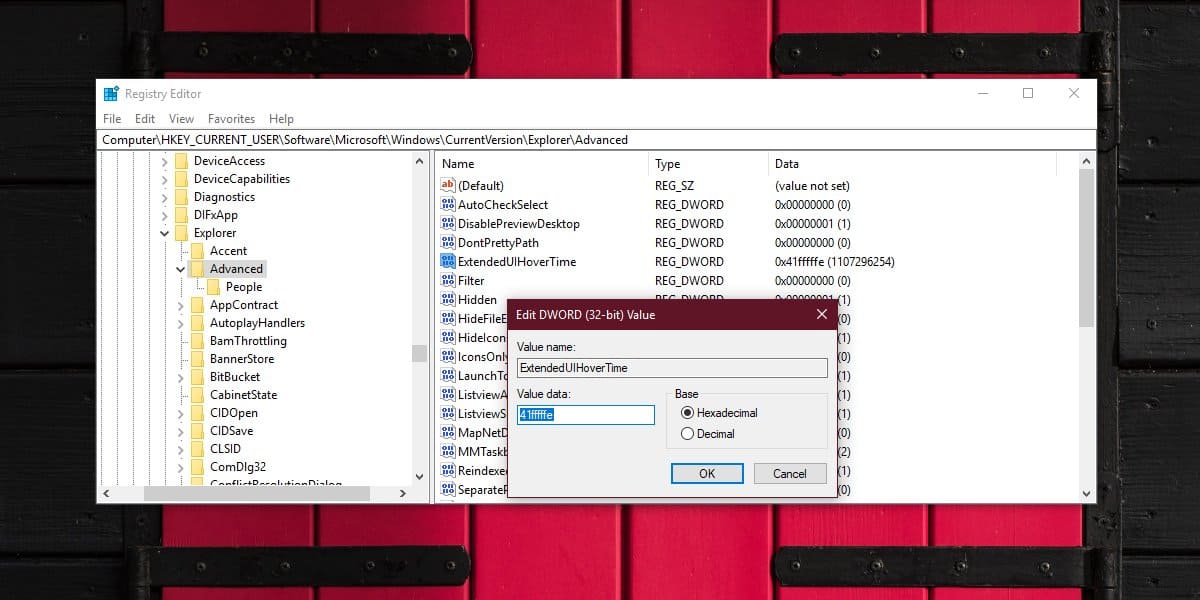Image resolution: width=1200 pixels, height=600 pixels.
Task: Click the DeviceCapabilities folder icon
Action: click(x=181, y=179)
